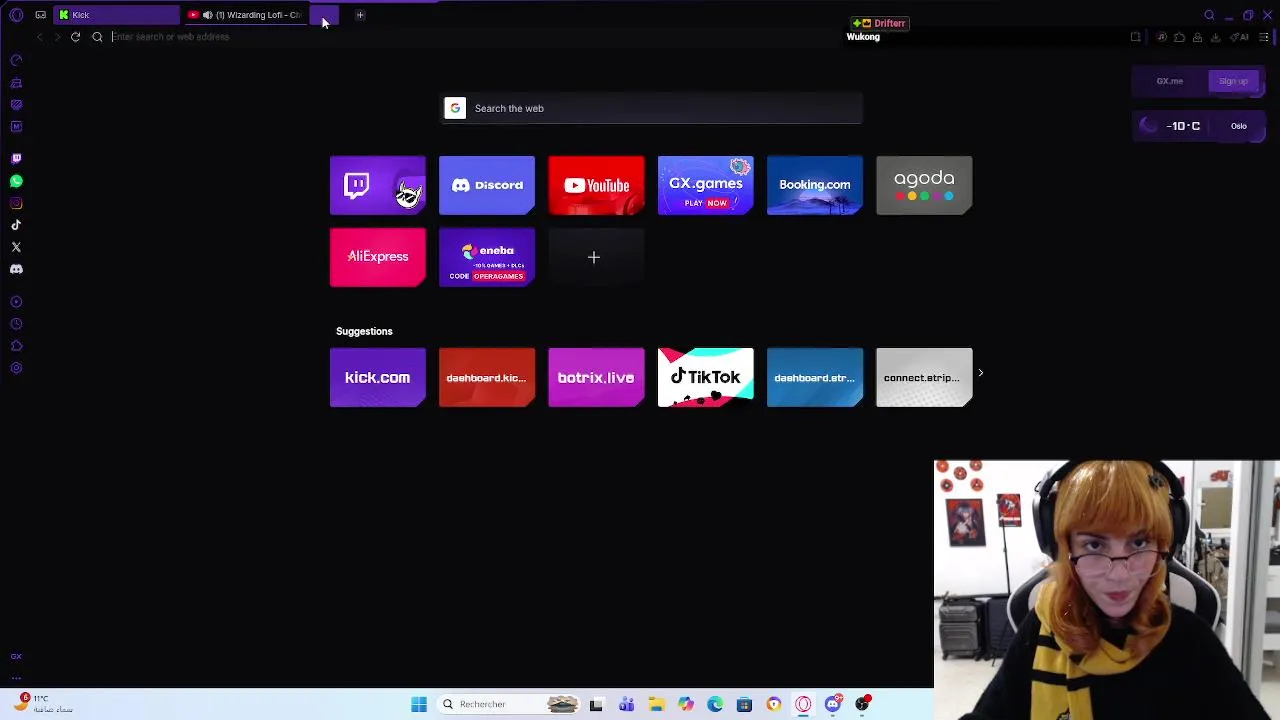Image resolution: width=1280 pixels, height=720 pixels.
Task: Open the AliExpress speed dial tile
Action: tap(378, 257)
